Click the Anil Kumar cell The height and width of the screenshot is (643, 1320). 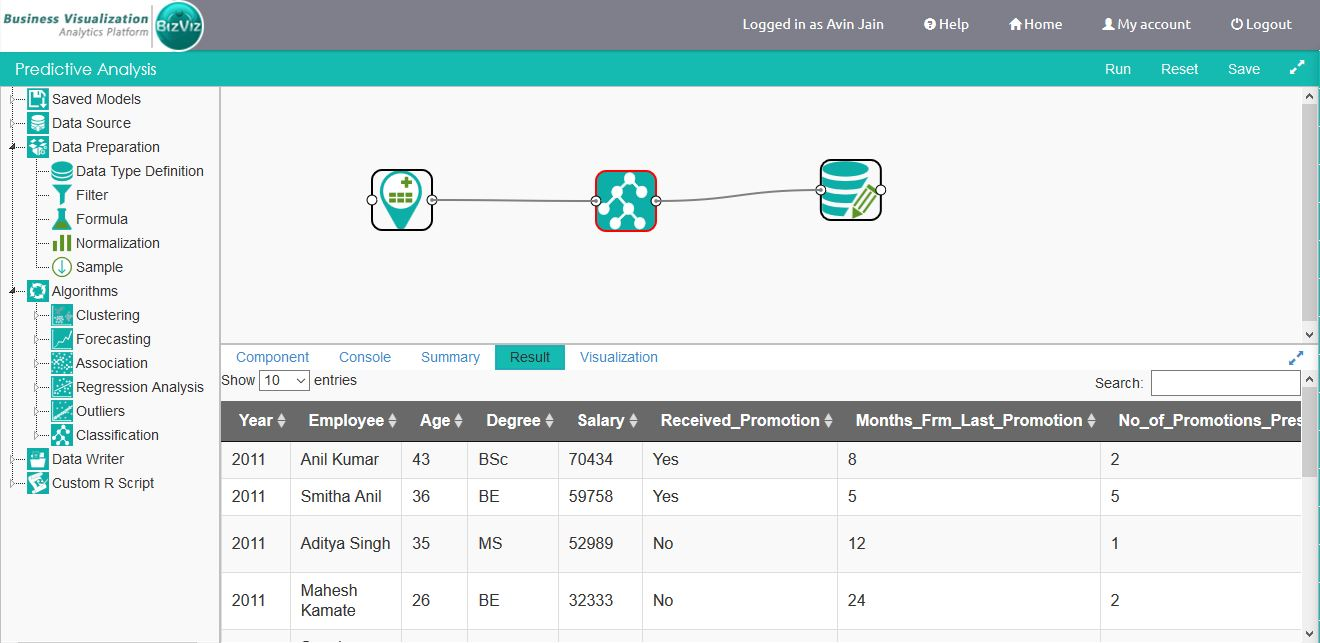coord(346,460)
